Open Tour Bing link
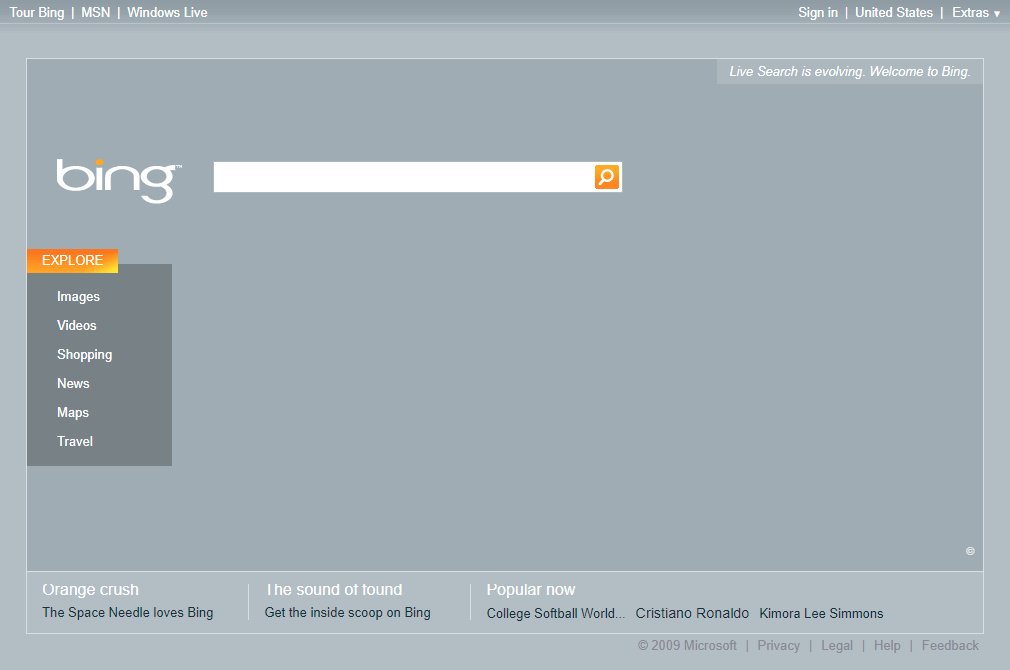Image resolution: width=1010 pixels, height=670 pixels. (37, 12)
